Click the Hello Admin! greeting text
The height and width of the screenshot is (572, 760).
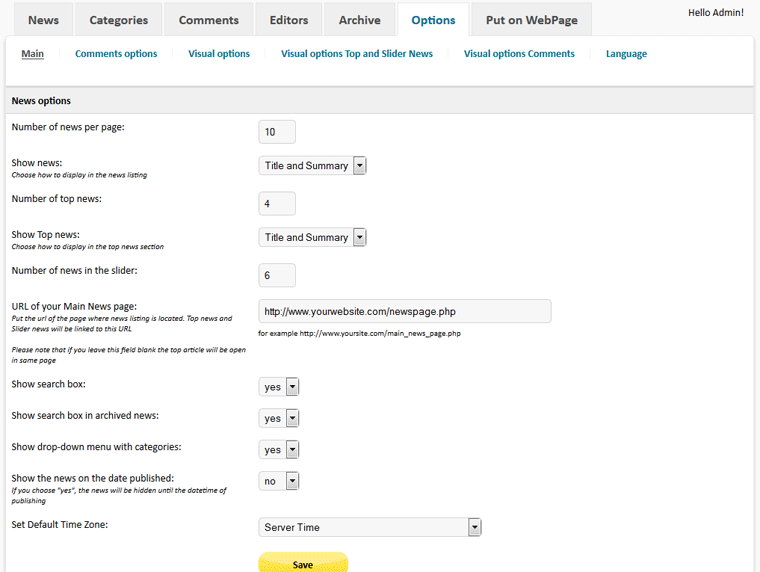tap(715, 13)
